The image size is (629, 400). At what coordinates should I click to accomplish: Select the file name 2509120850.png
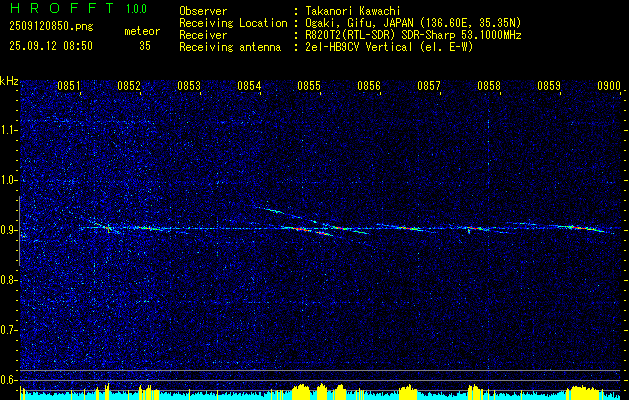pyautogui.click(x=51, y=26)
